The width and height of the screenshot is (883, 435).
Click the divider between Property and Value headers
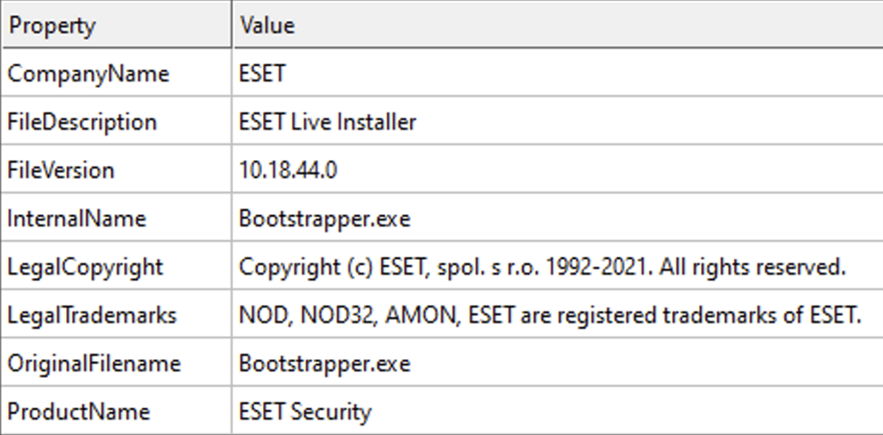click(x=231, y=25)
